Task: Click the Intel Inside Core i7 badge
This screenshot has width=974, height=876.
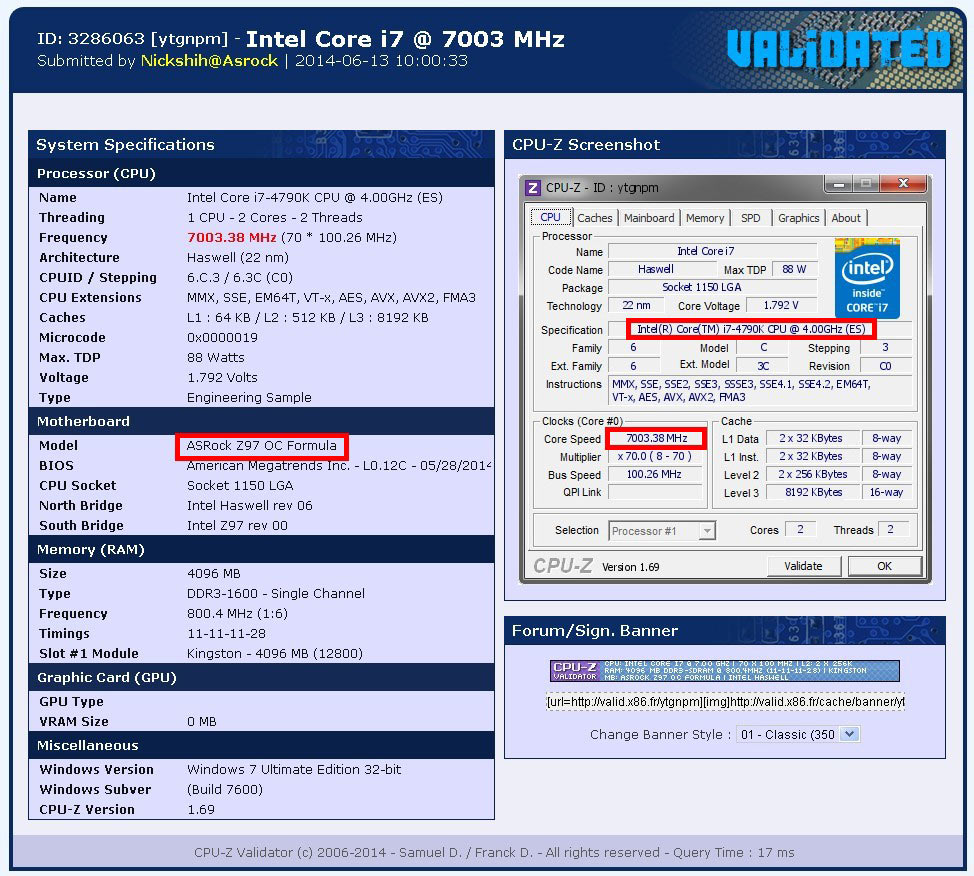Action: pyautogui.click(x=869, y=278)
